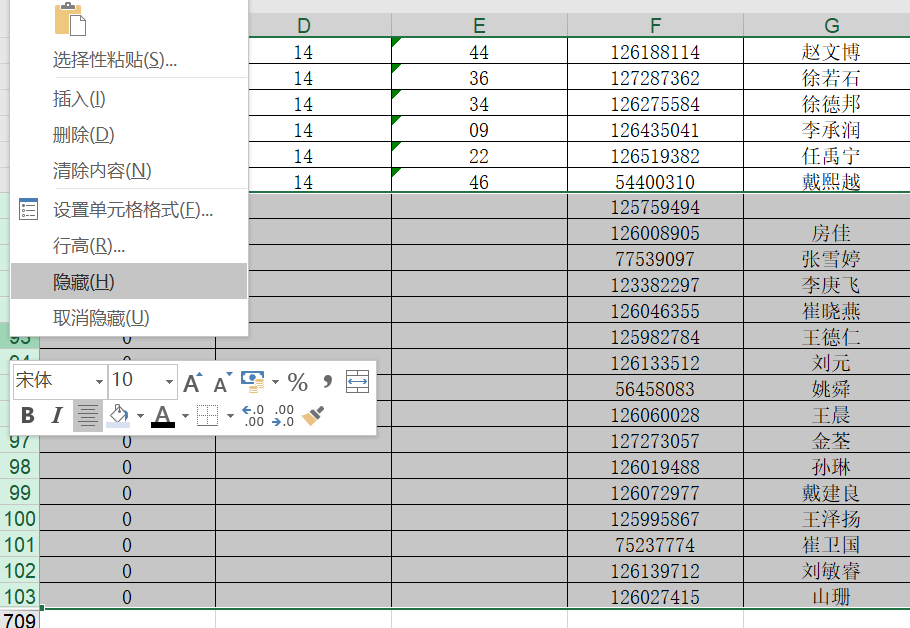Screen dimensions: 910x628
Task: Select row 100 header
Action: tap(20, 519)
